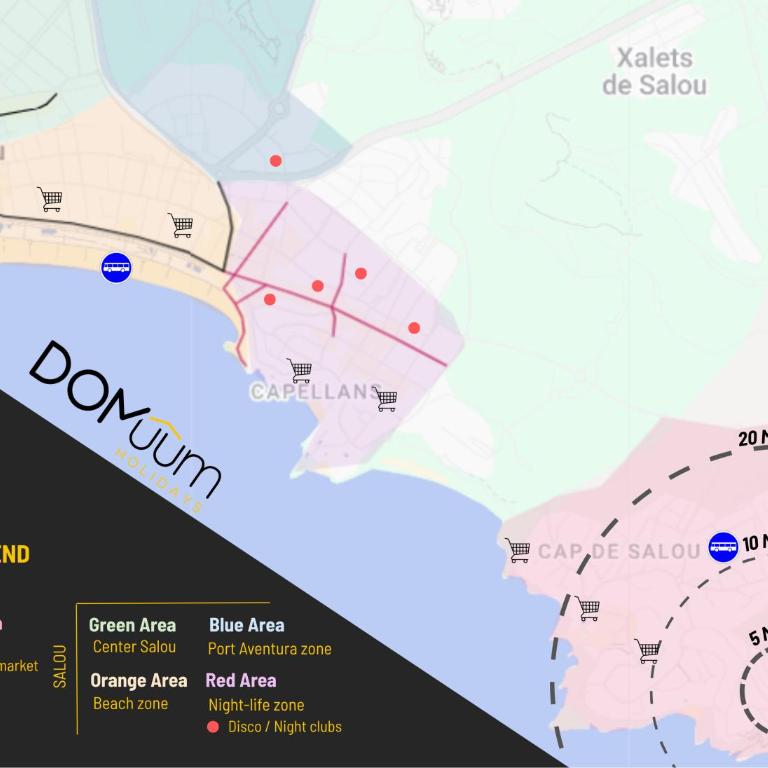This screenshot has height=768, width=768.
Task: Select the red dot near the long pink street's east end
Action: (x=414, y=328)
